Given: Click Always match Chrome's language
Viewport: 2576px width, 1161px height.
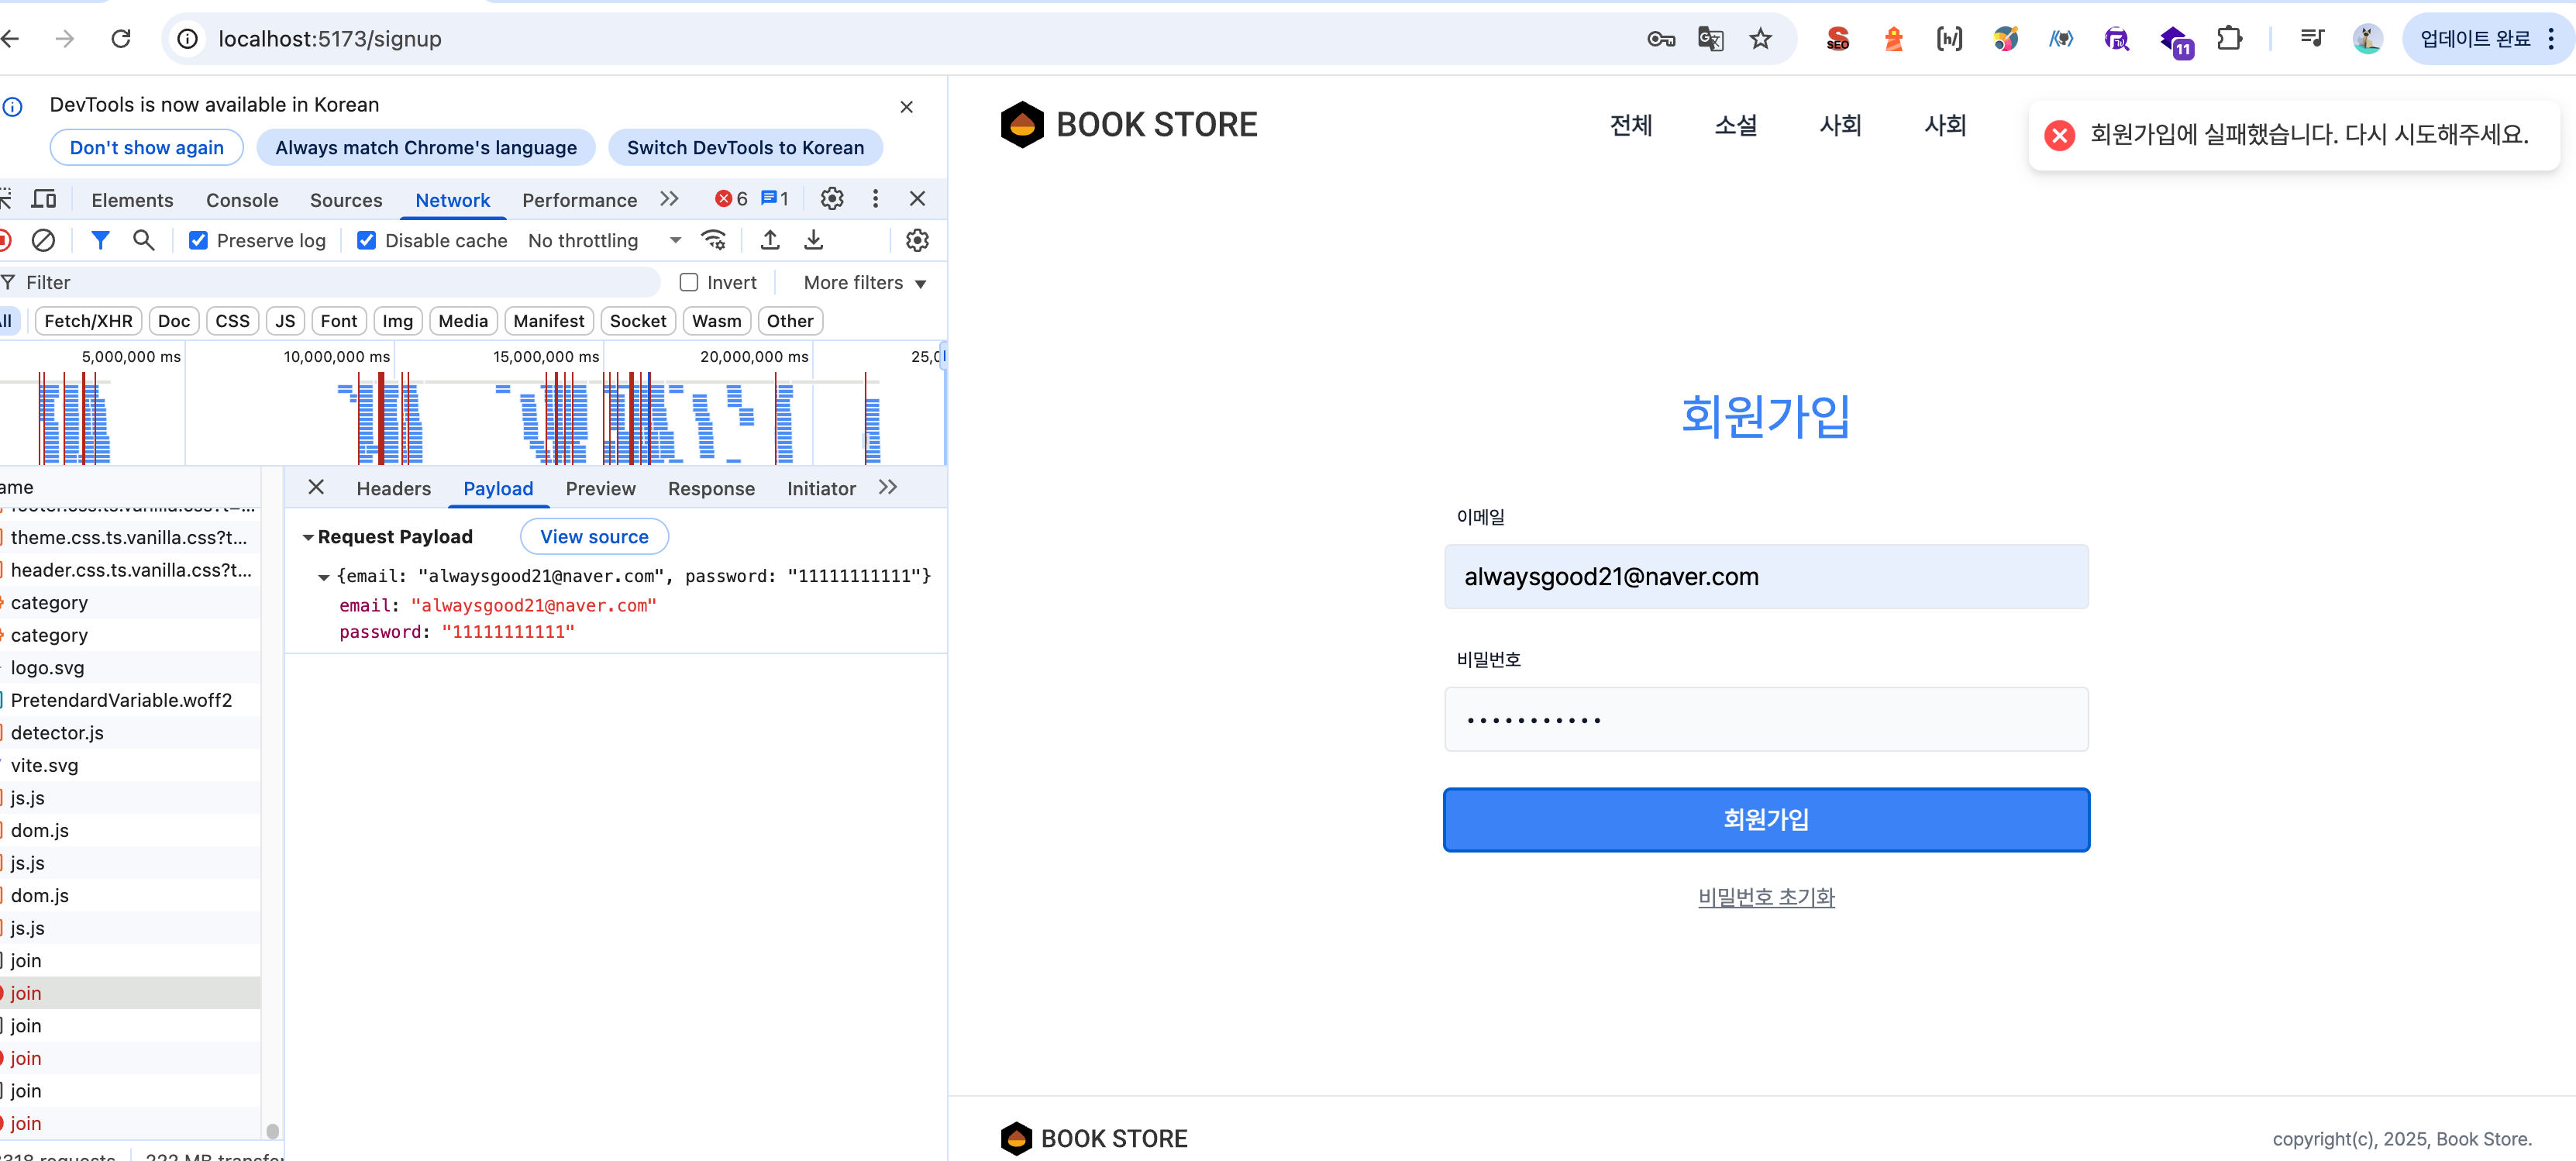Looking at the screenshot, I should pyautogui.click(x=426, y=147).
